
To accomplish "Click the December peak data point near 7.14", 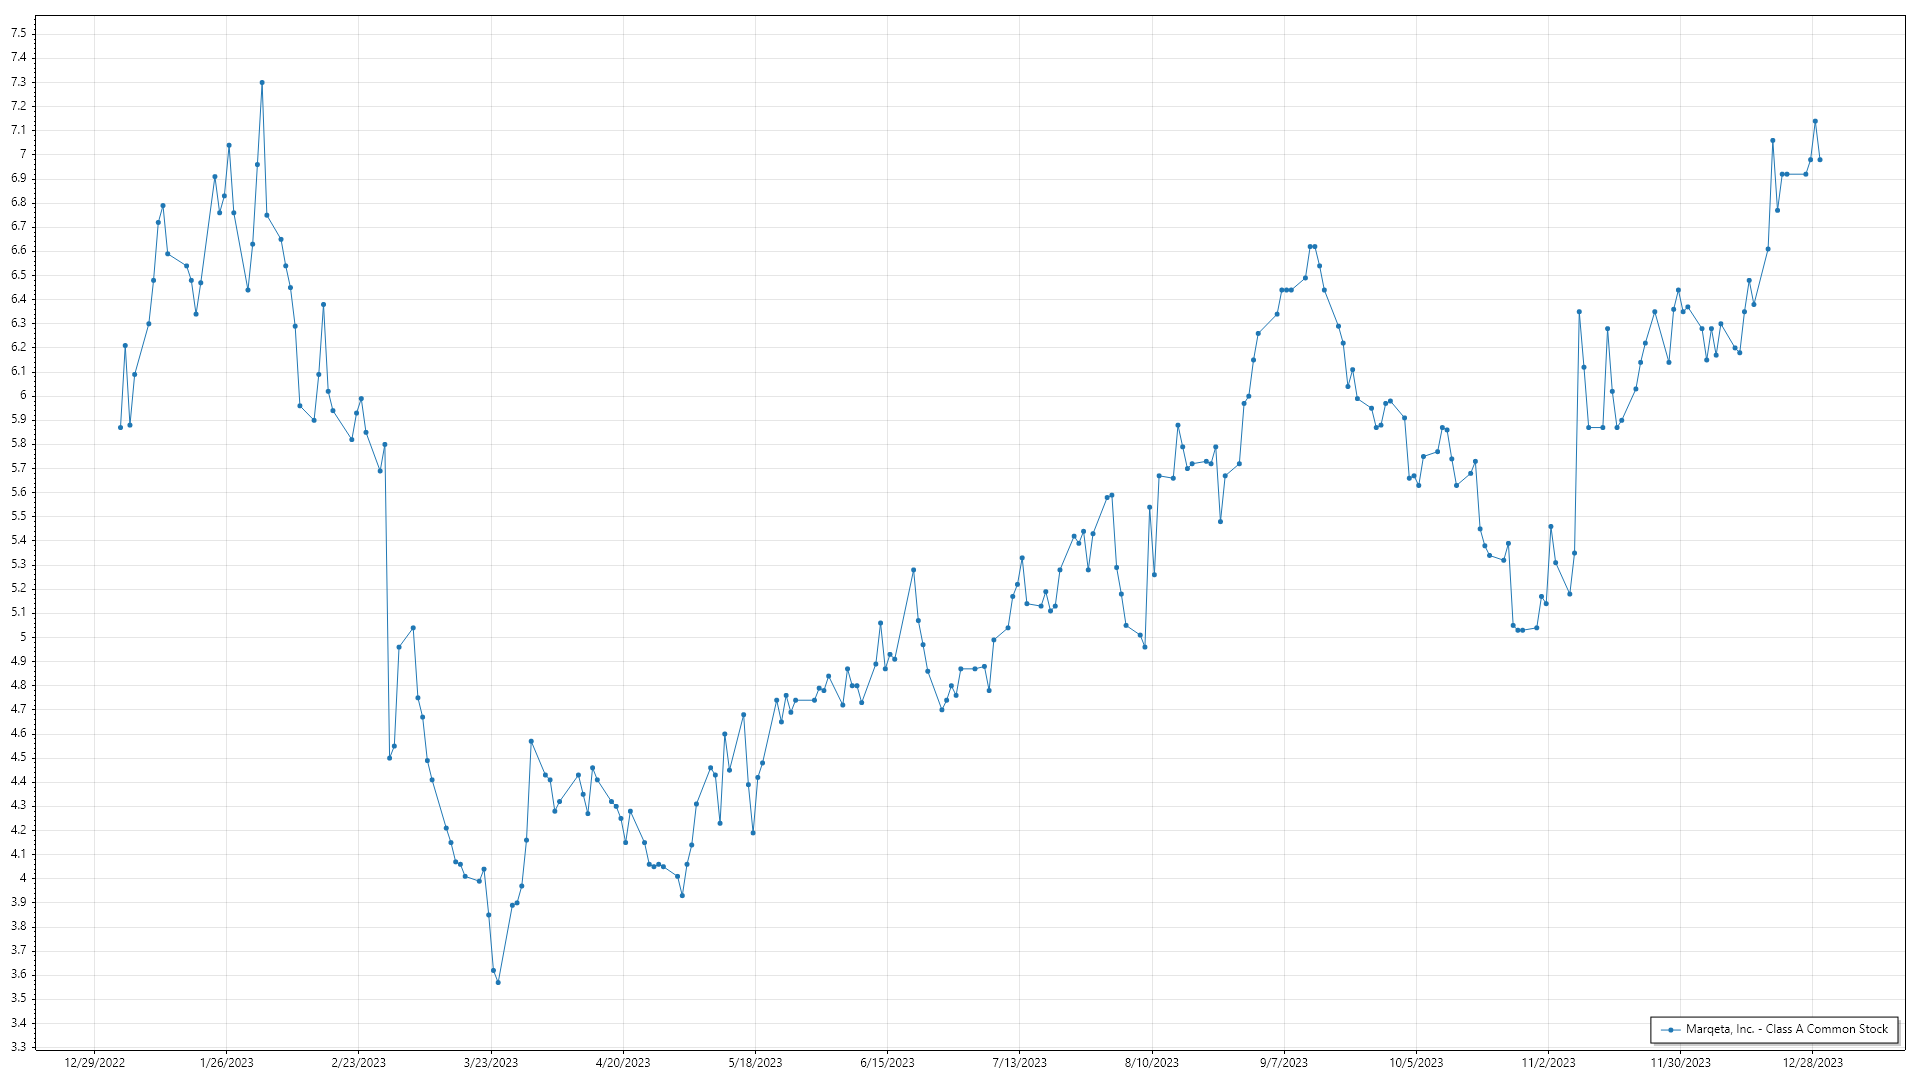I will point(1815,122).
